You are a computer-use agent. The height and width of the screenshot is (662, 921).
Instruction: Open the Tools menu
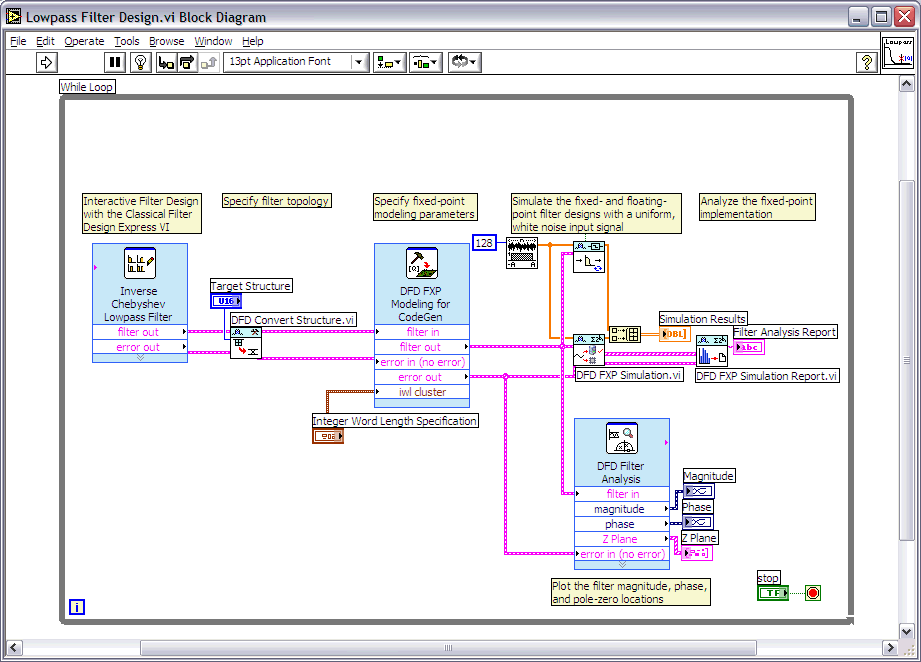tap(127, 41)
